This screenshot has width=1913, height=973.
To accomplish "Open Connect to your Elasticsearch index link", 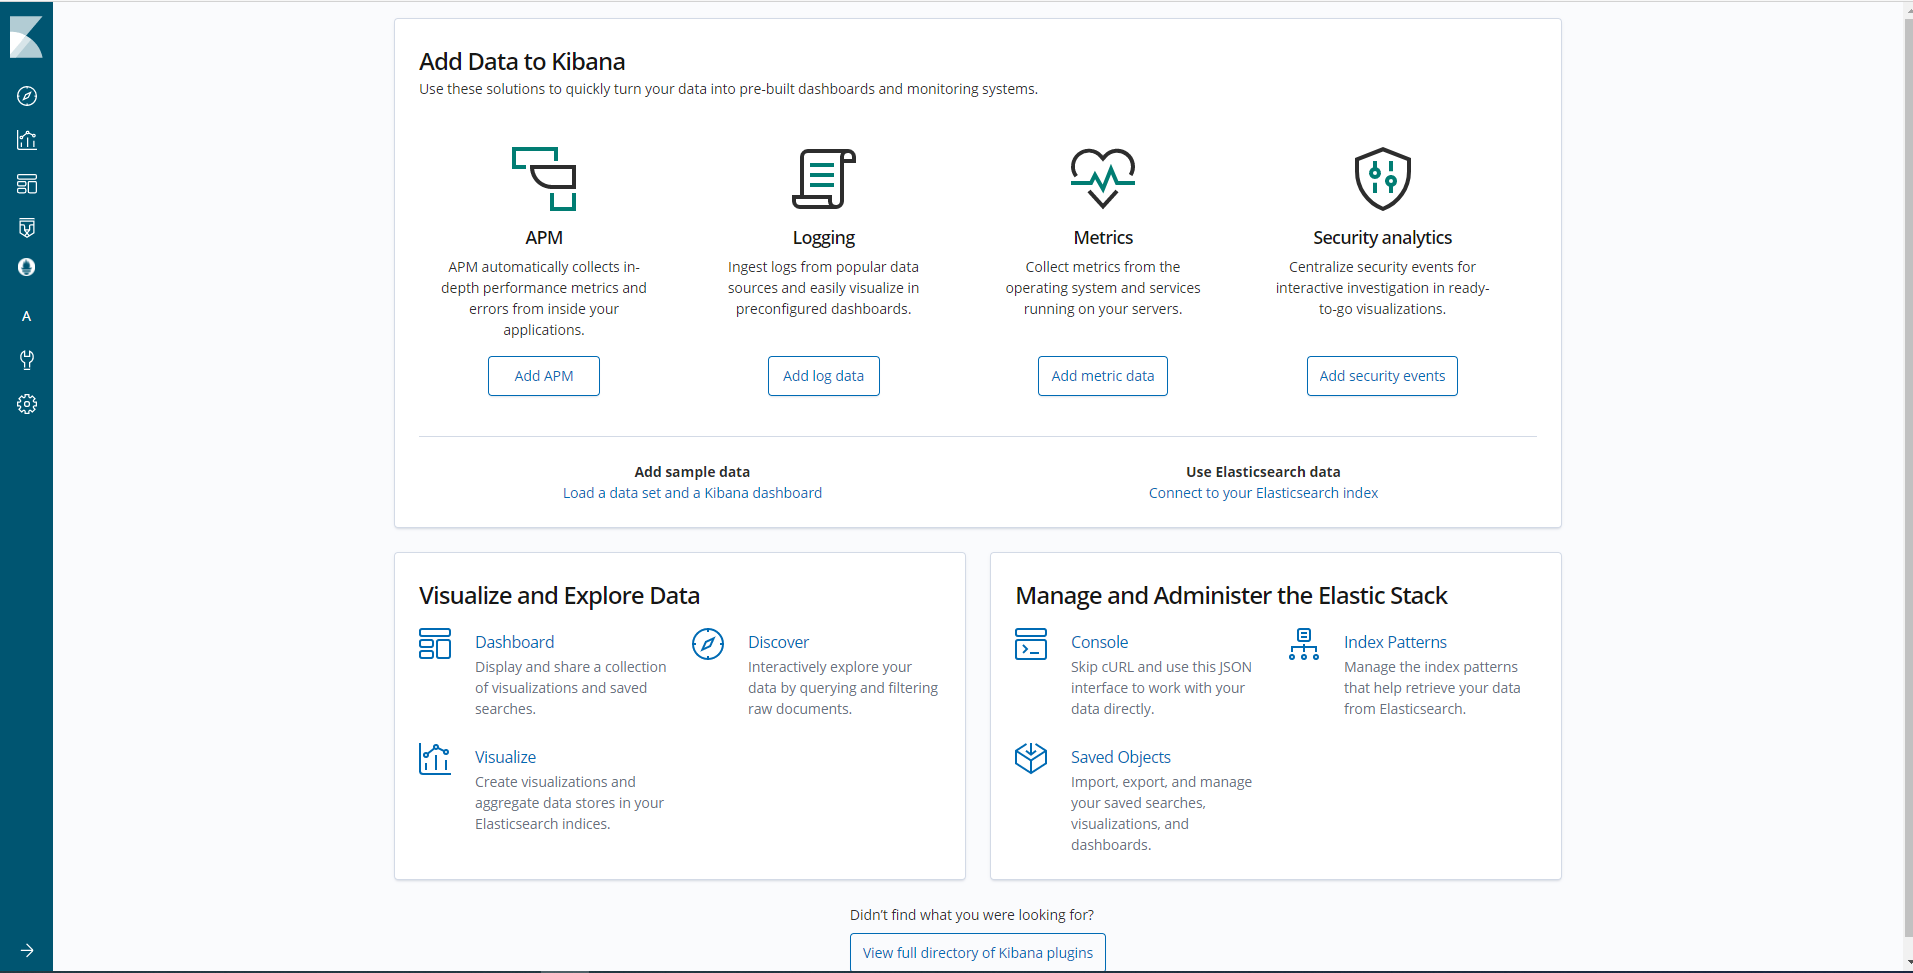I will [x=1263, y=493].
